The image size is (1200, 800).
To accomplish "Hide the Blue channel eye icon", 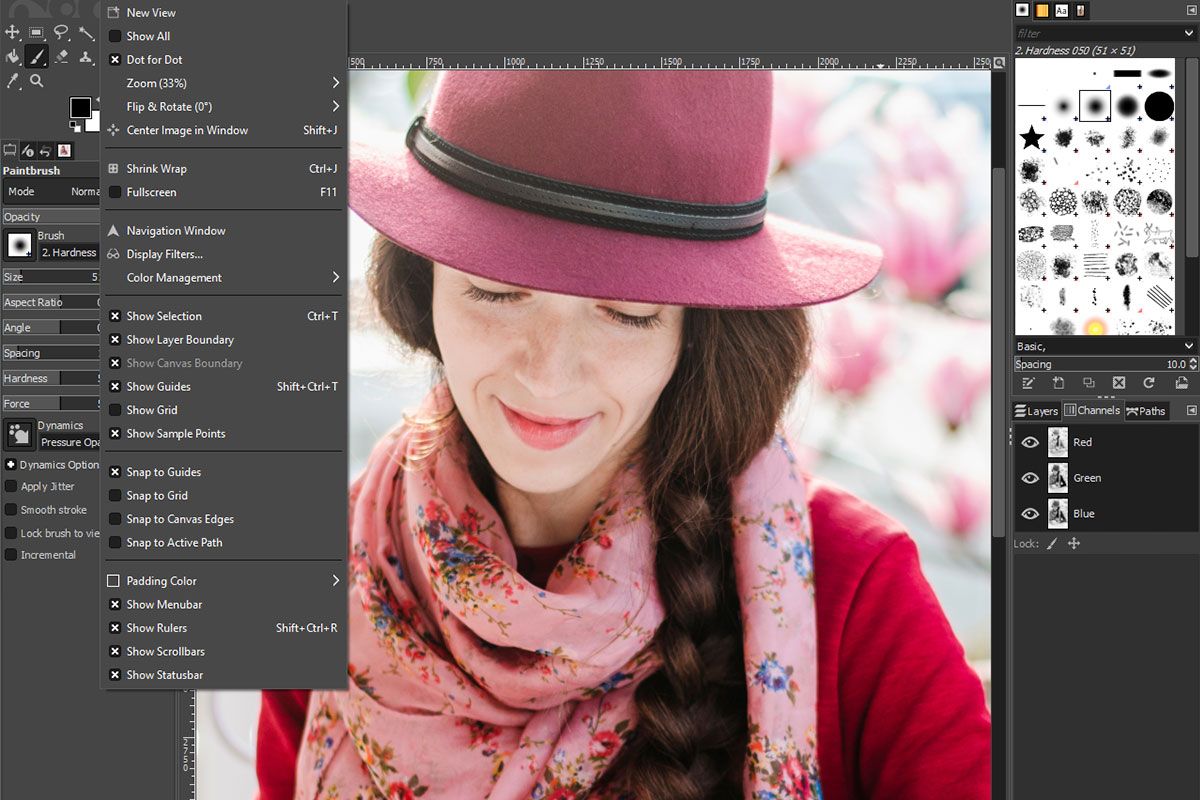I will pyautogui.click(x=1030, y=514).
